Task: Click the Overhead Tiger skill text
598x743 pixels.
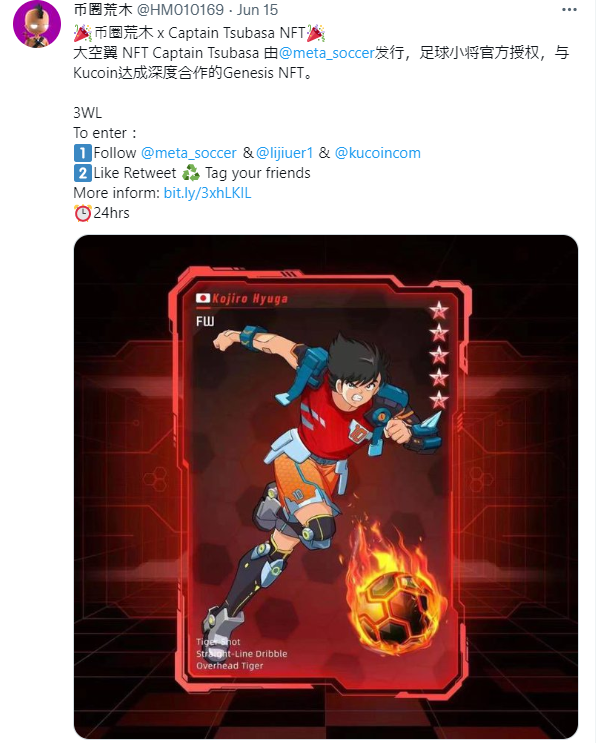Action: 230,666
